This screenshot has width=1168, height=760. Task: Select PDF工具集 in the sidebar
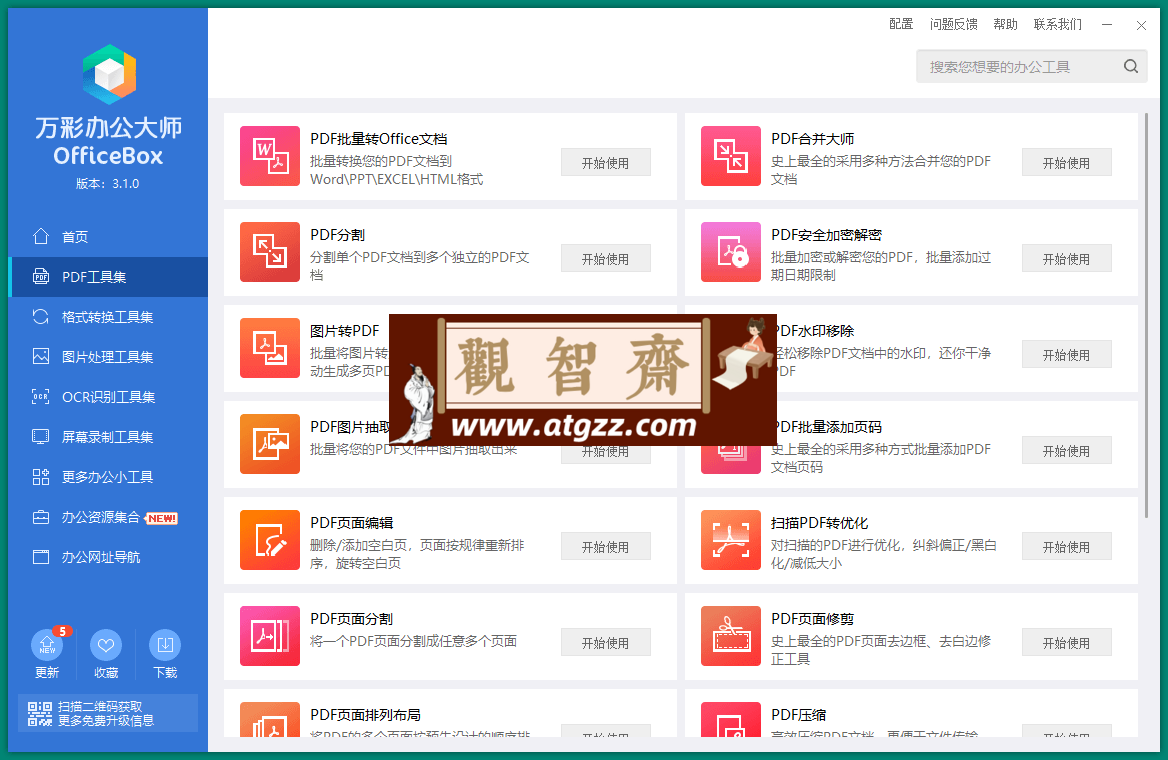pos(109,277)
